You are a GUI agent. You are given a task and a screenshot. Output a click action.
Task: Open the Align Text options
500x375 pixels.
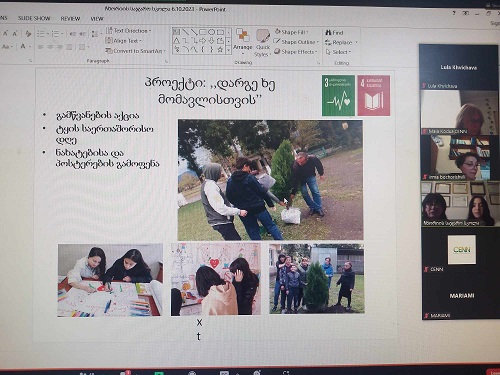123,41
